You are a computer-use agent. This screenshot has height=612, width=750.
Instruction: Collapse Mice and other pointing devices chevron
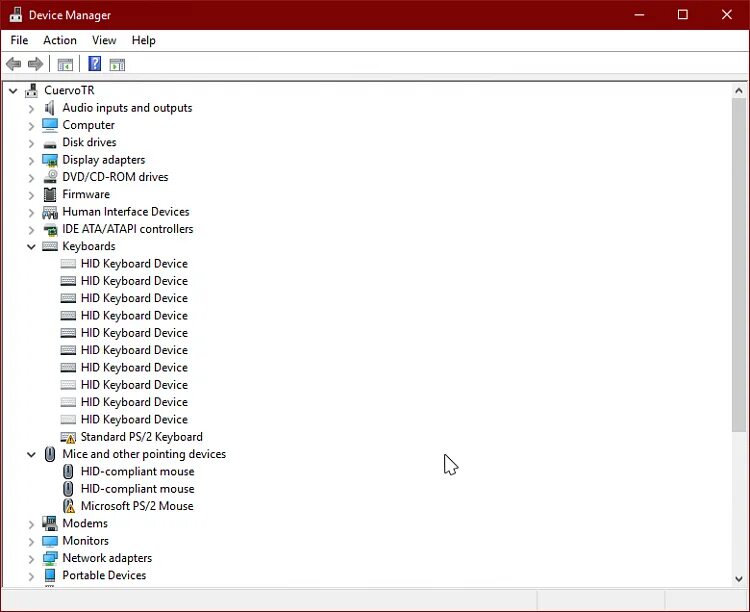pos(31,455)
